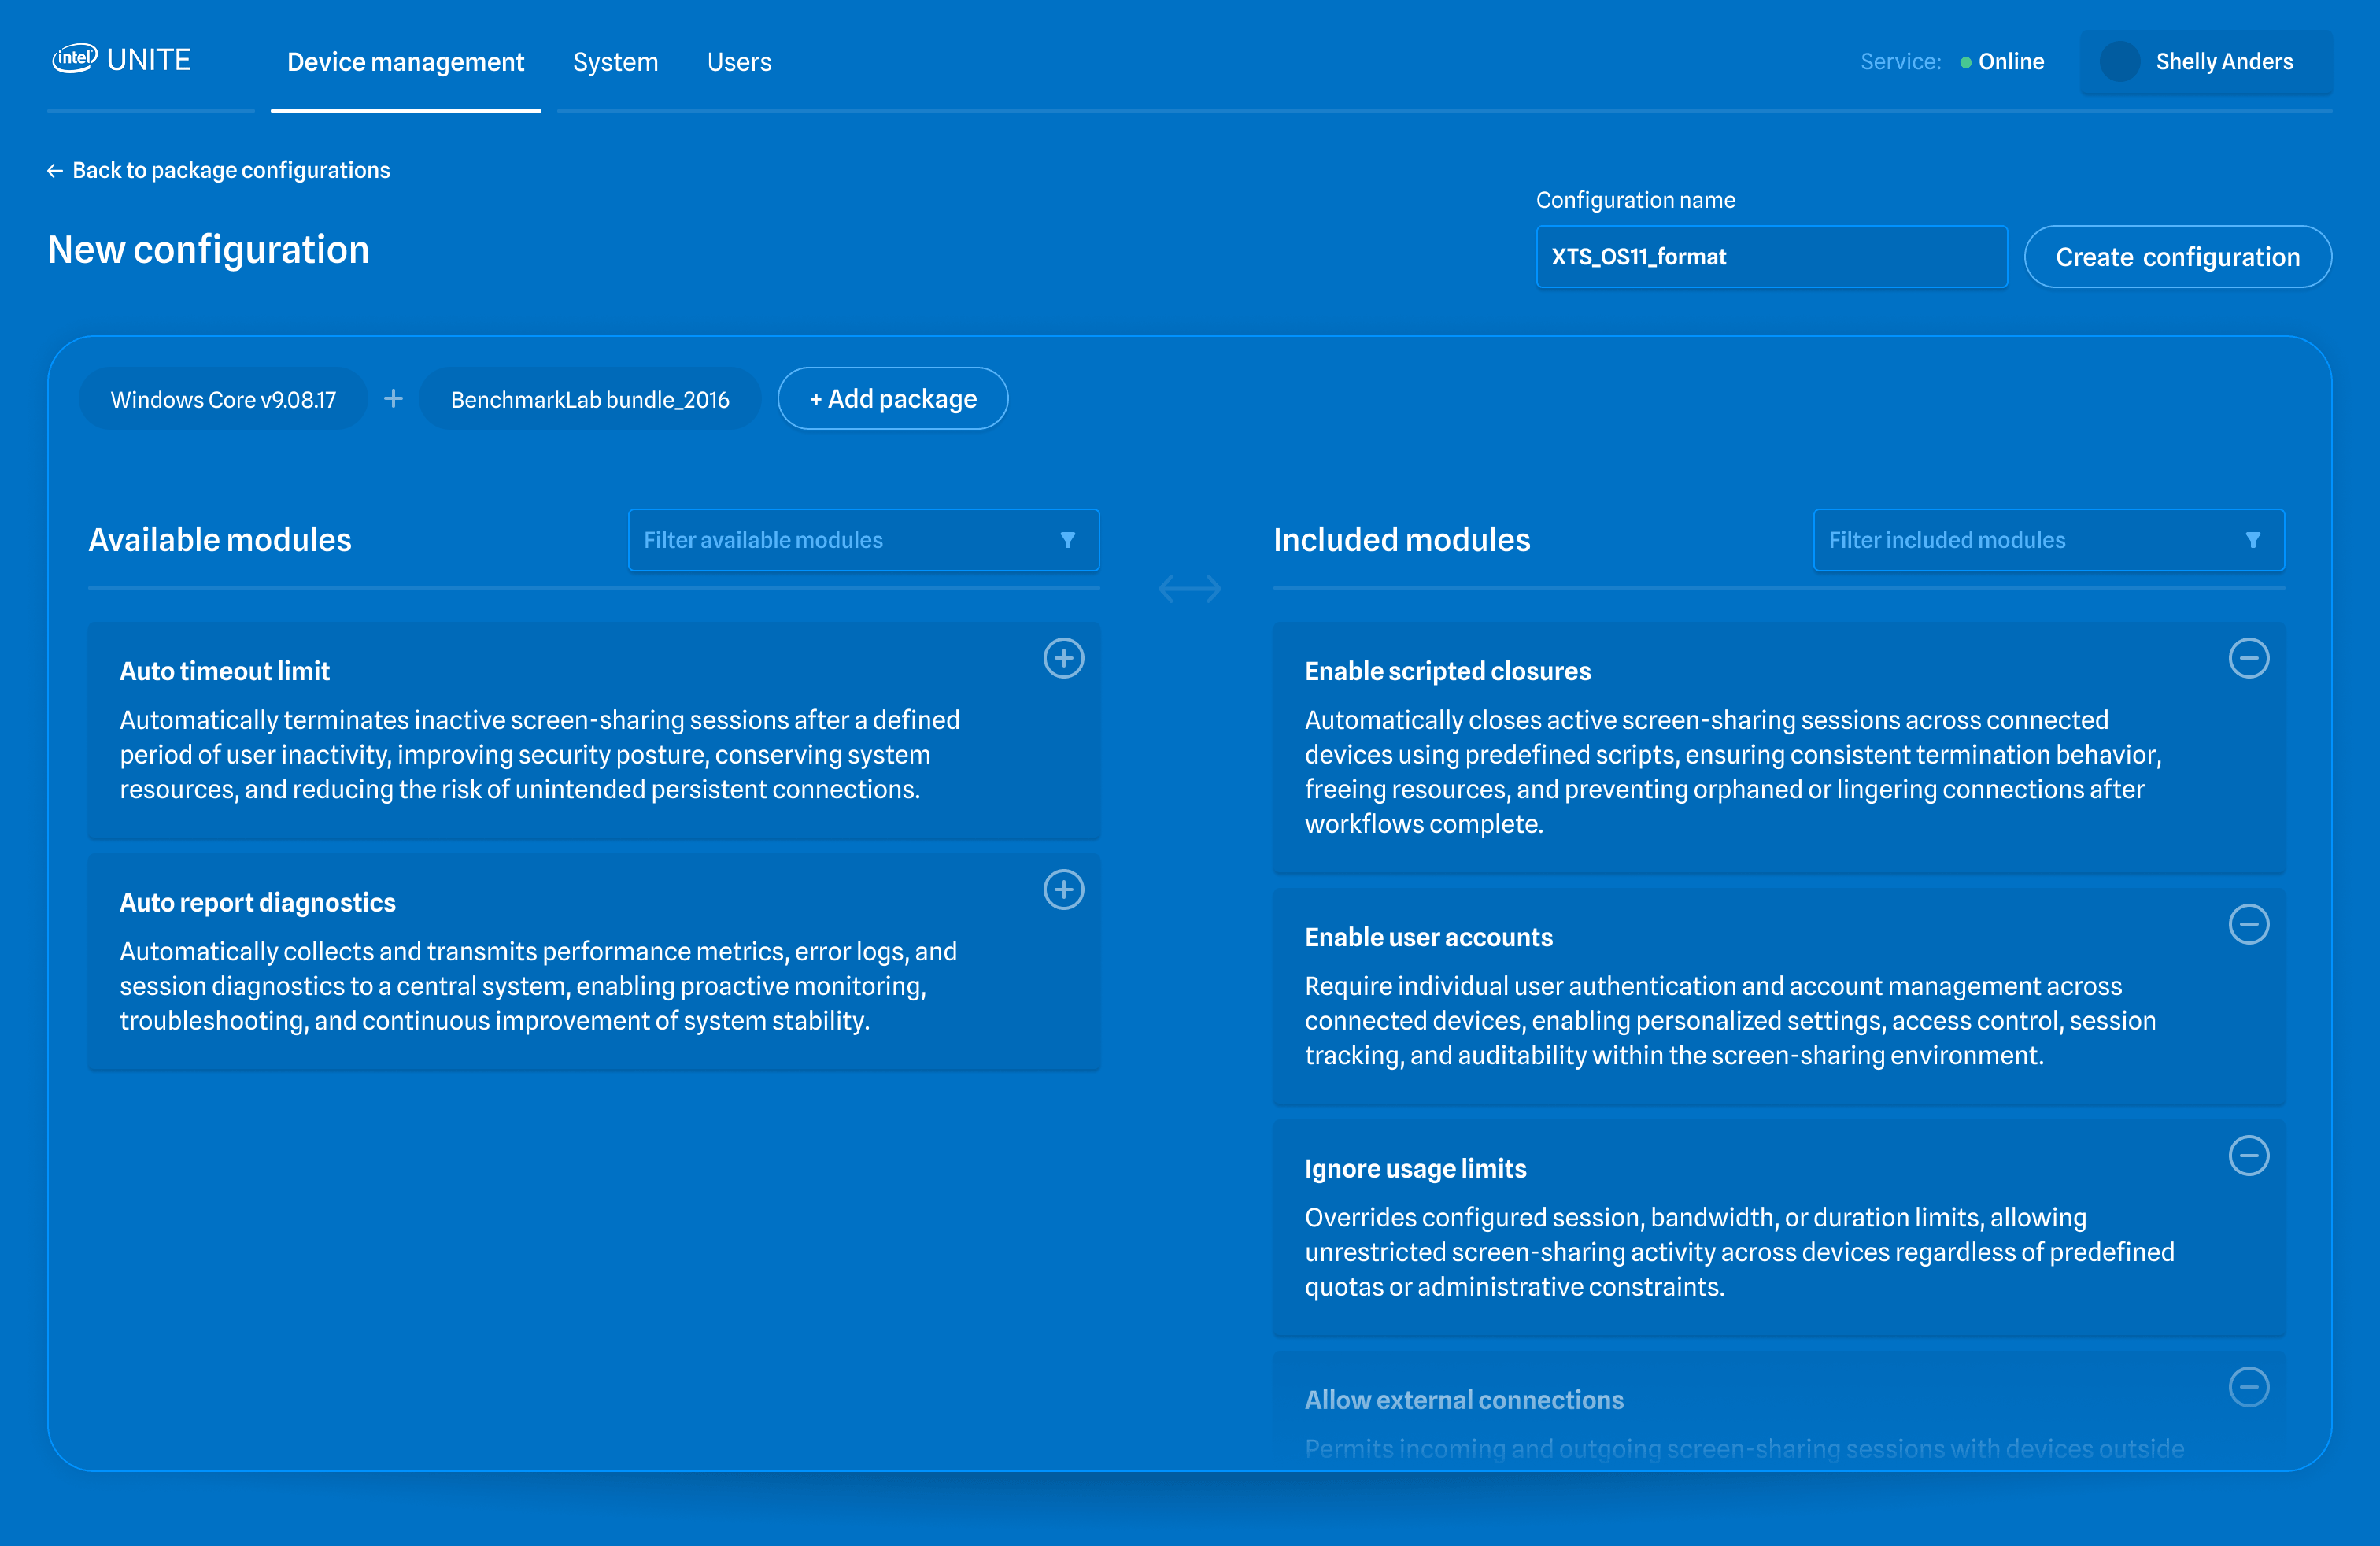
Task: Remove "Ignore usage limits" with its minus icon
Action: tap(2250, 1156)
